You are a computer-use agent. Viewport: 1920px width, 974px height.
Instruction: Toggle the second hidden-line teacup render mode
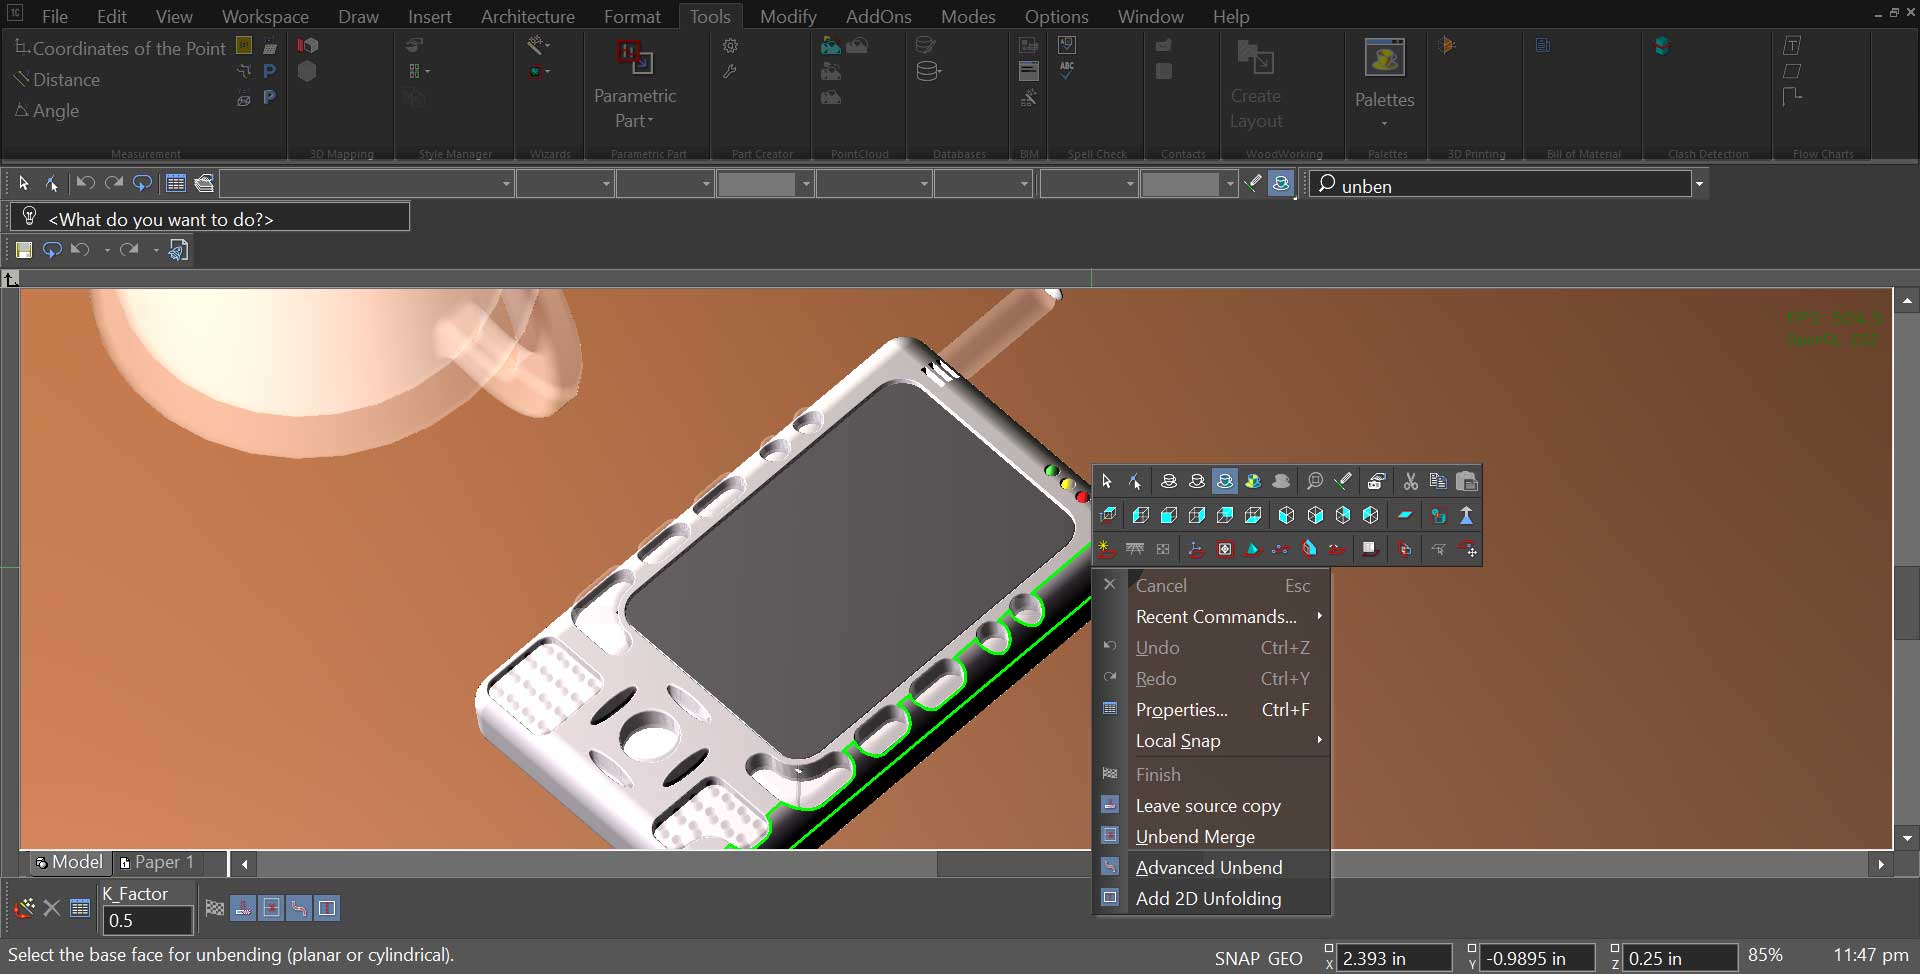[x=1197, y=482]
